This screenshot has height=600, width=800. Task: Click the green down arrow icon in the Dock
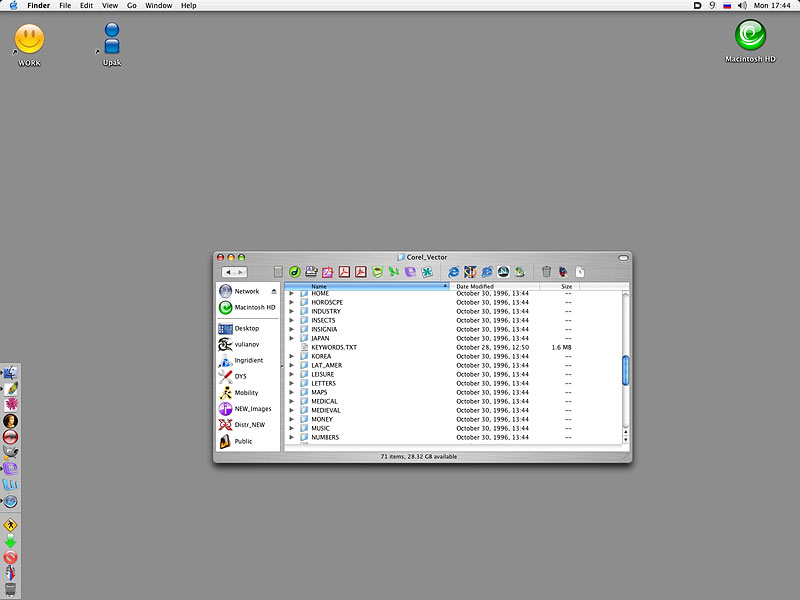[x=11, y=541]
